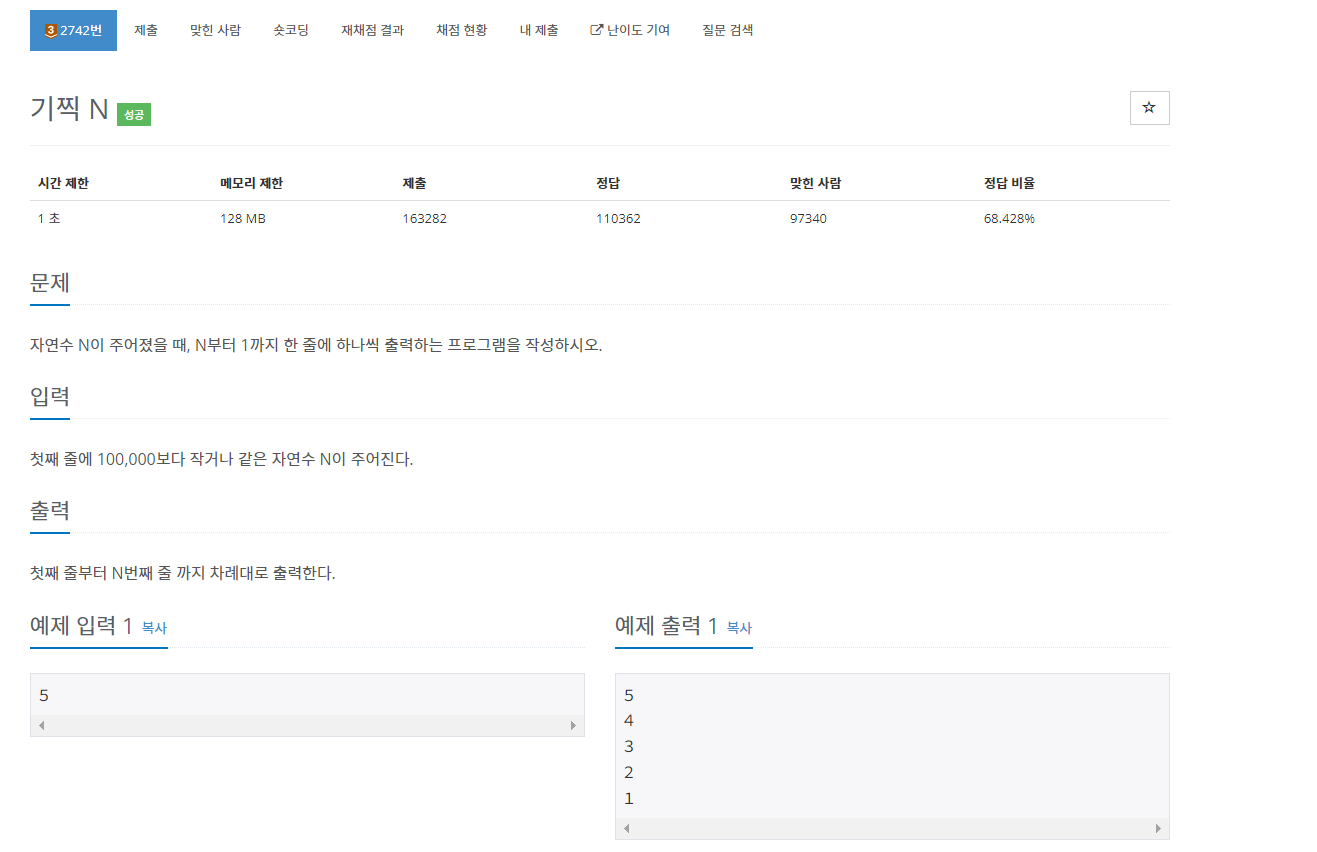
Task: Click the output description starting 첫째 줄부터
Action: 182,574
